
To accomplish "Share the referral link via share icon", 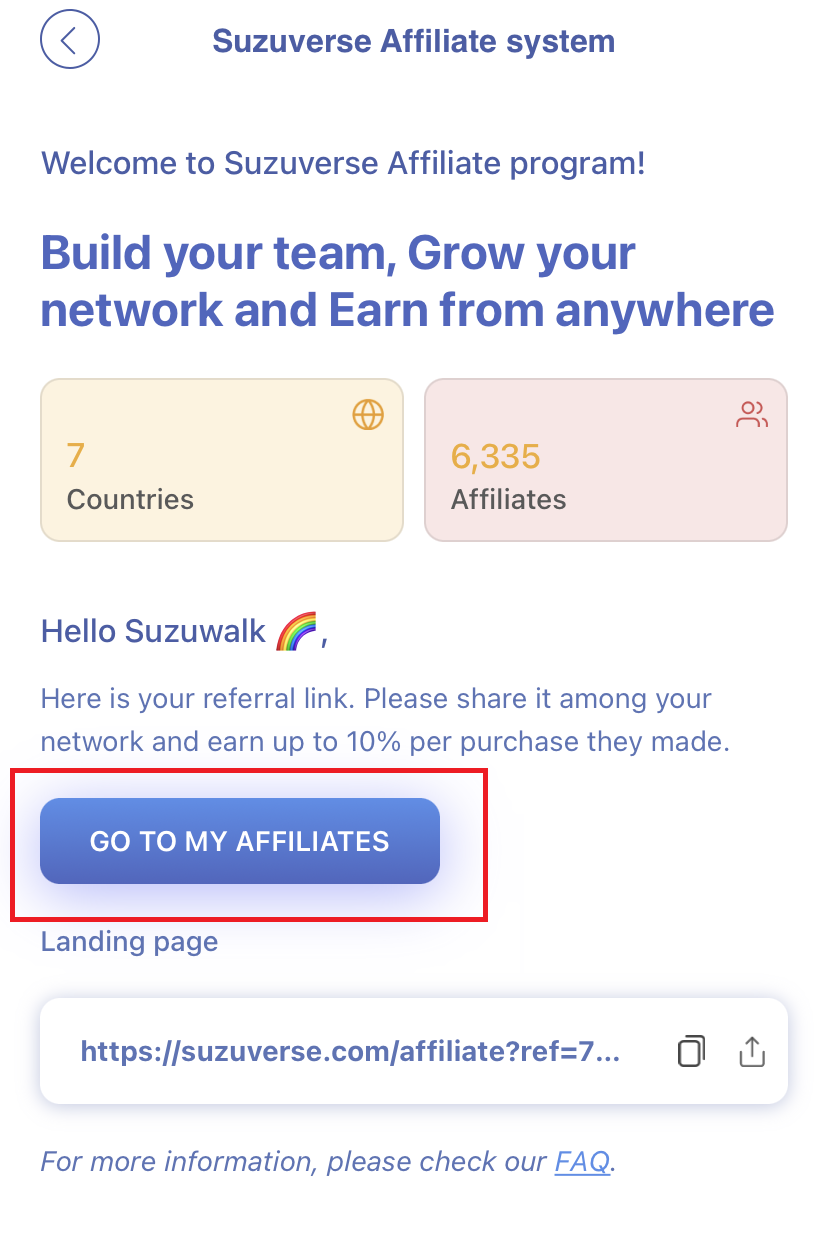I will click(x=752, y=1051).
